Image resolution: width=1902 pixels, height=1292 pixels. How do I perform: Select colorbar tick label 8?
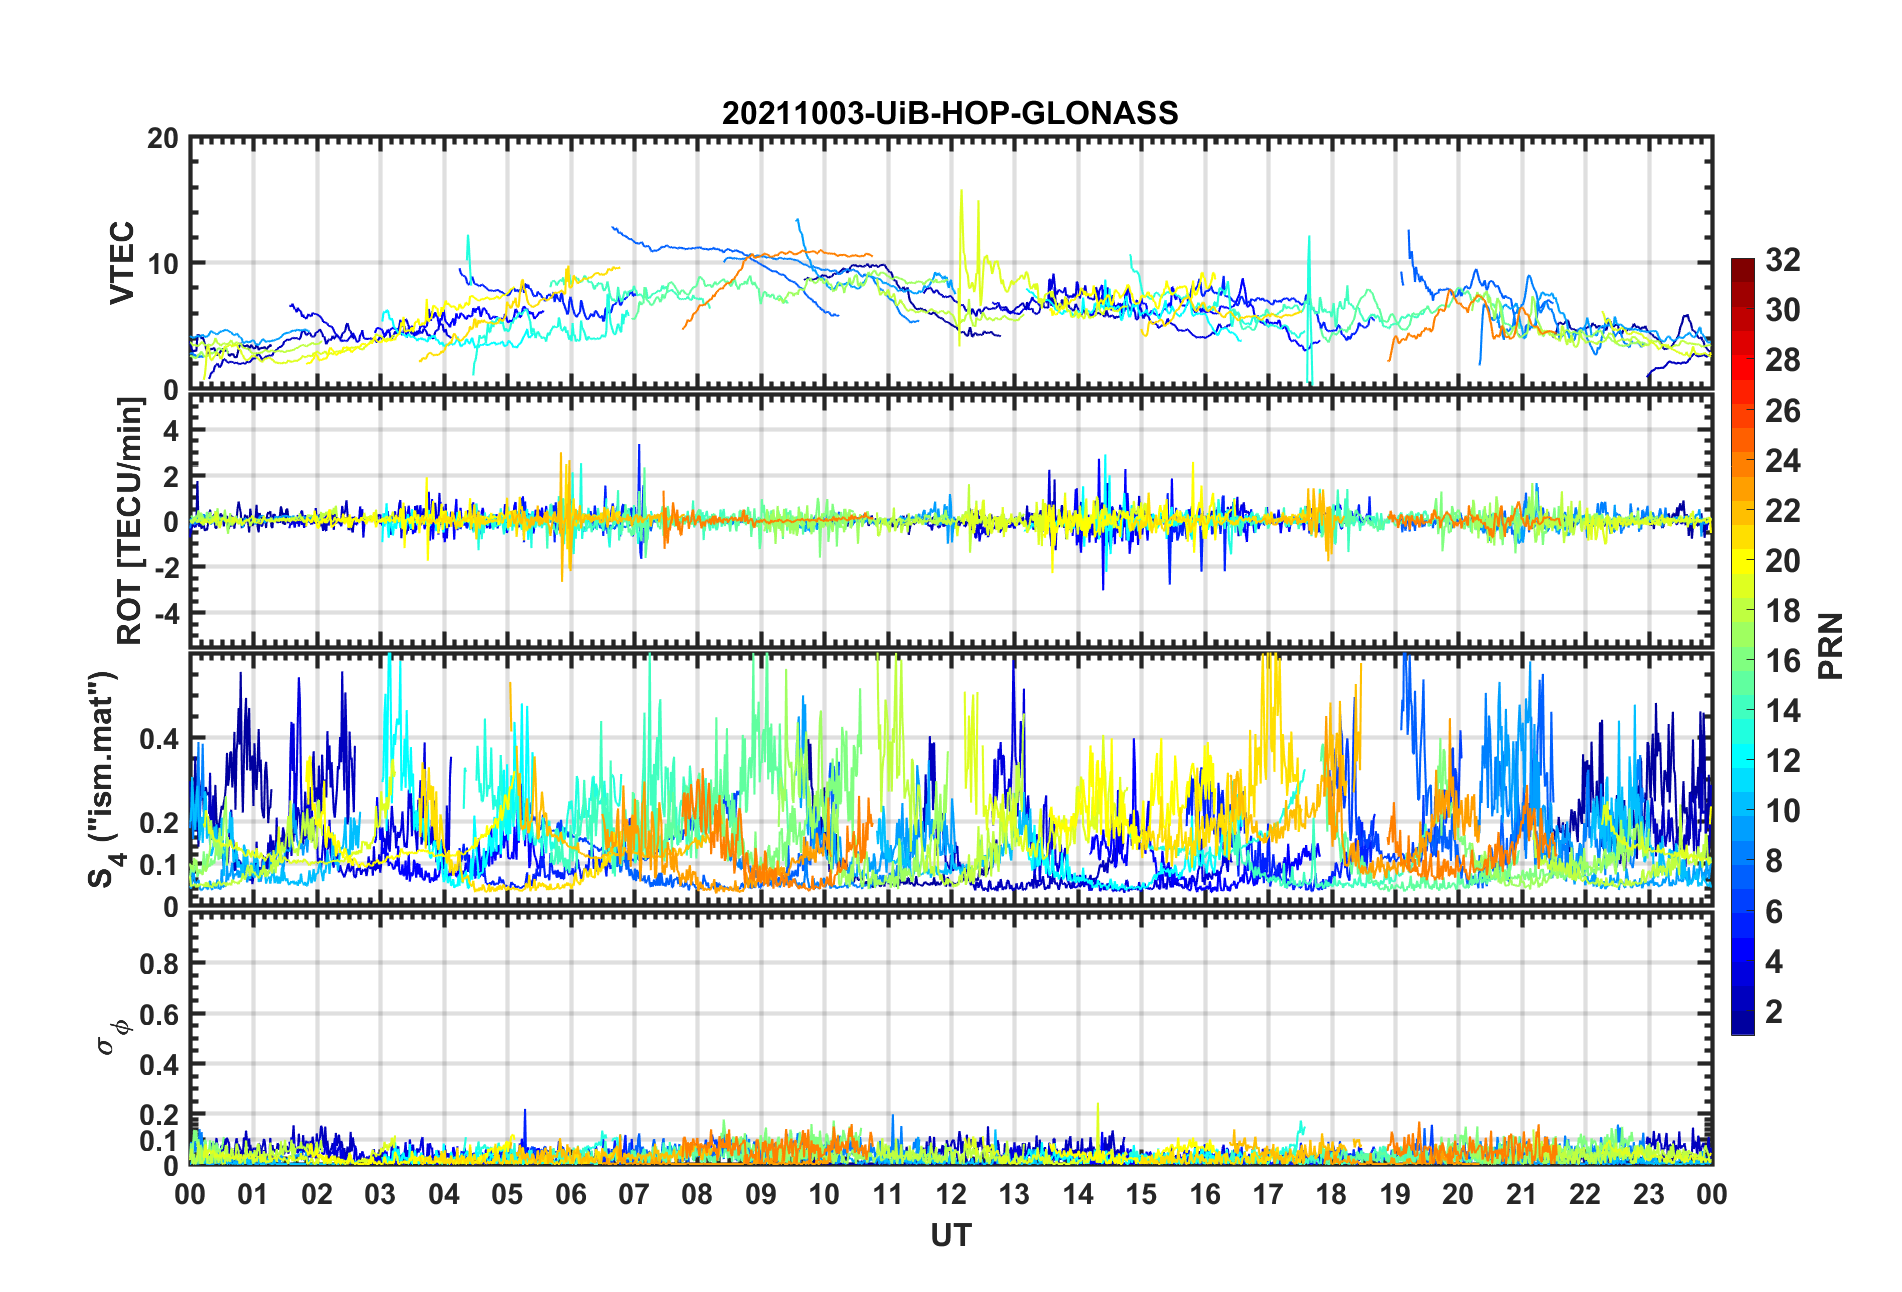pos(1774,861)
